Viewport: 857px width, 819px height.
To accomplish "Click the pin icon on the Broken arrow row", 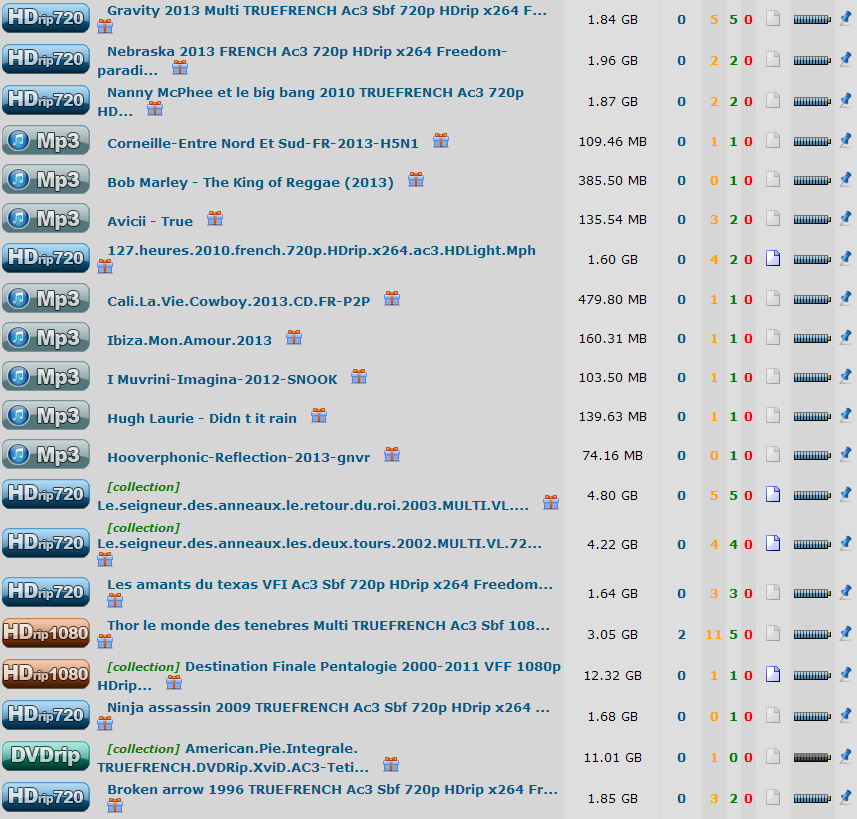I will pos(846,797).
